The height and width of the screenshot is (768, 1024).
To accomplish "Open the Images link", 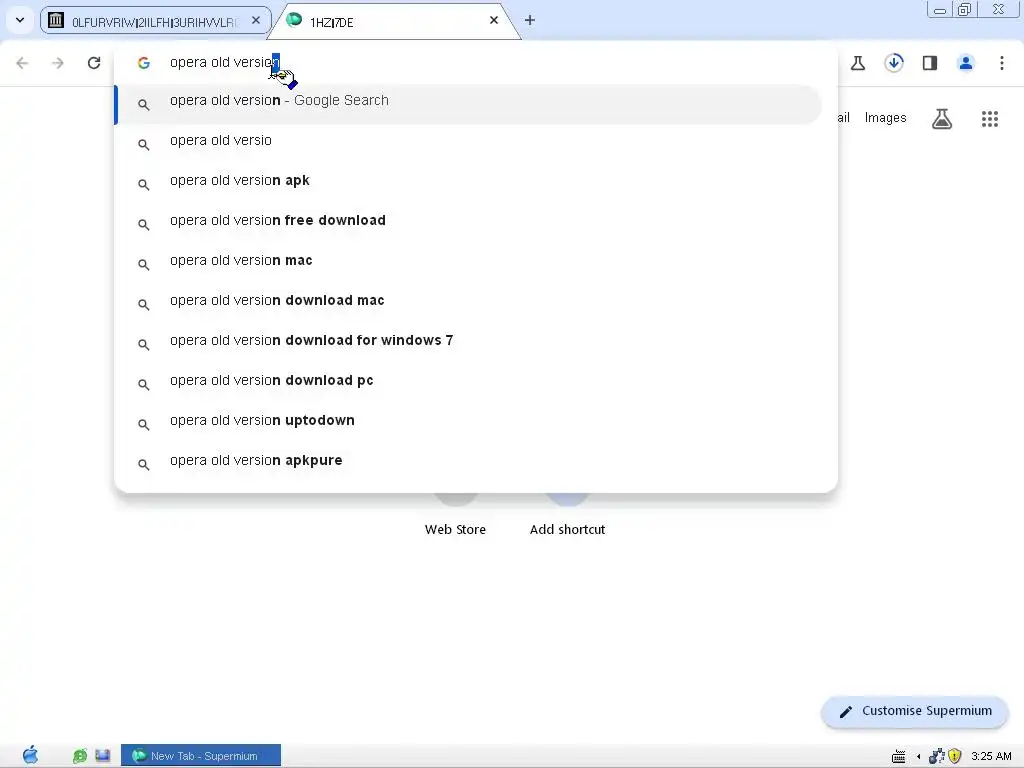I will [885, 118].
